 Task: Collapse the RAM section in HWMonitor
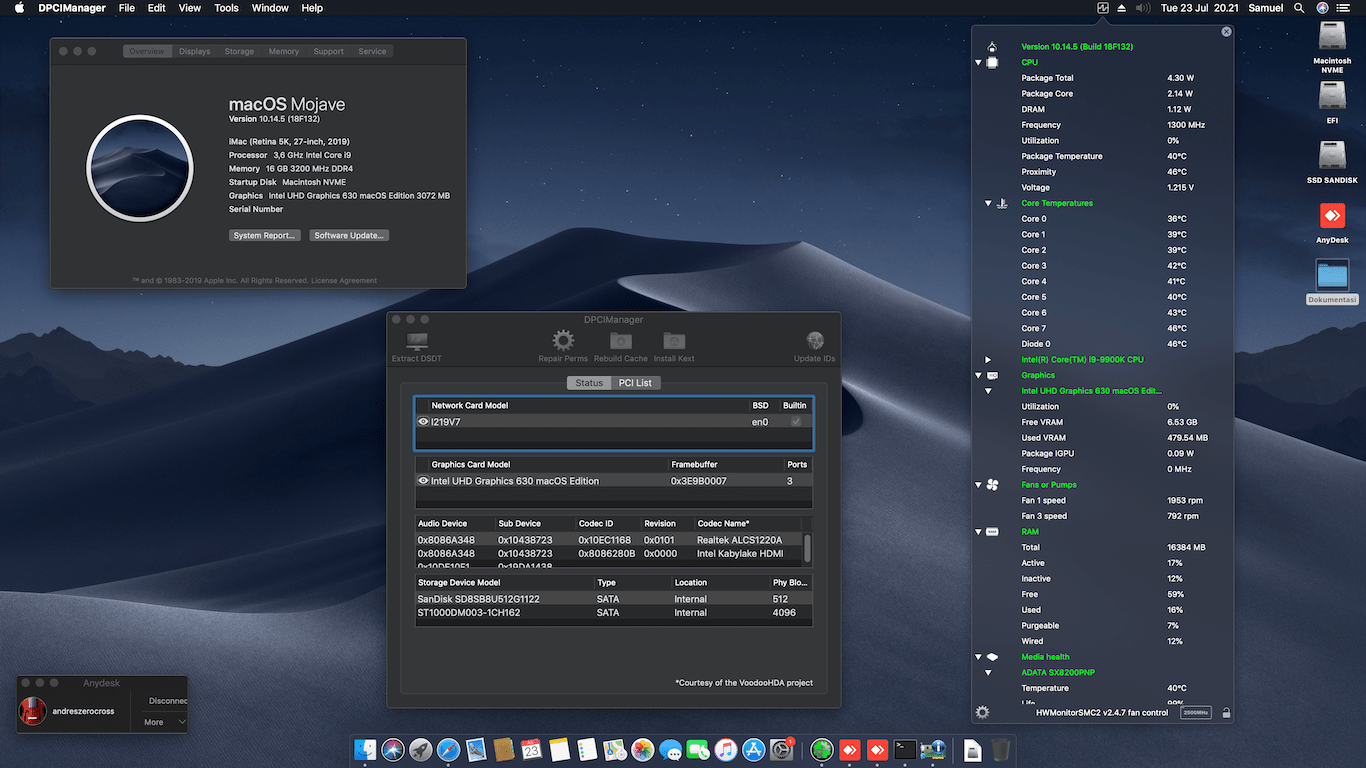coord(979,532)
